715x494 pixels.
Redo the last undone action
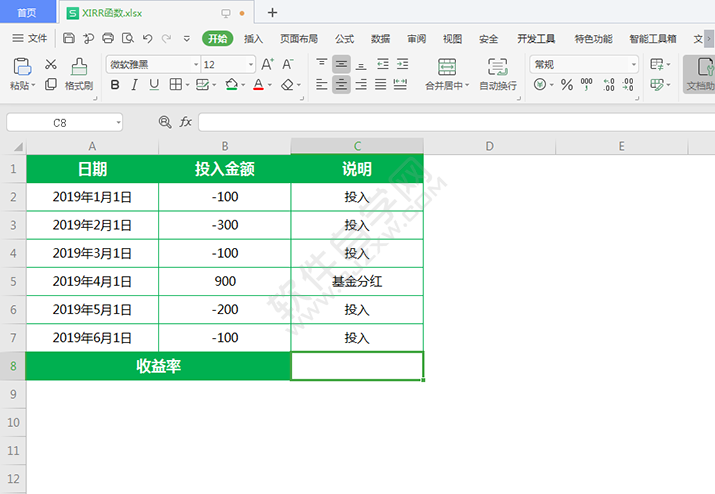click(166, 38)
